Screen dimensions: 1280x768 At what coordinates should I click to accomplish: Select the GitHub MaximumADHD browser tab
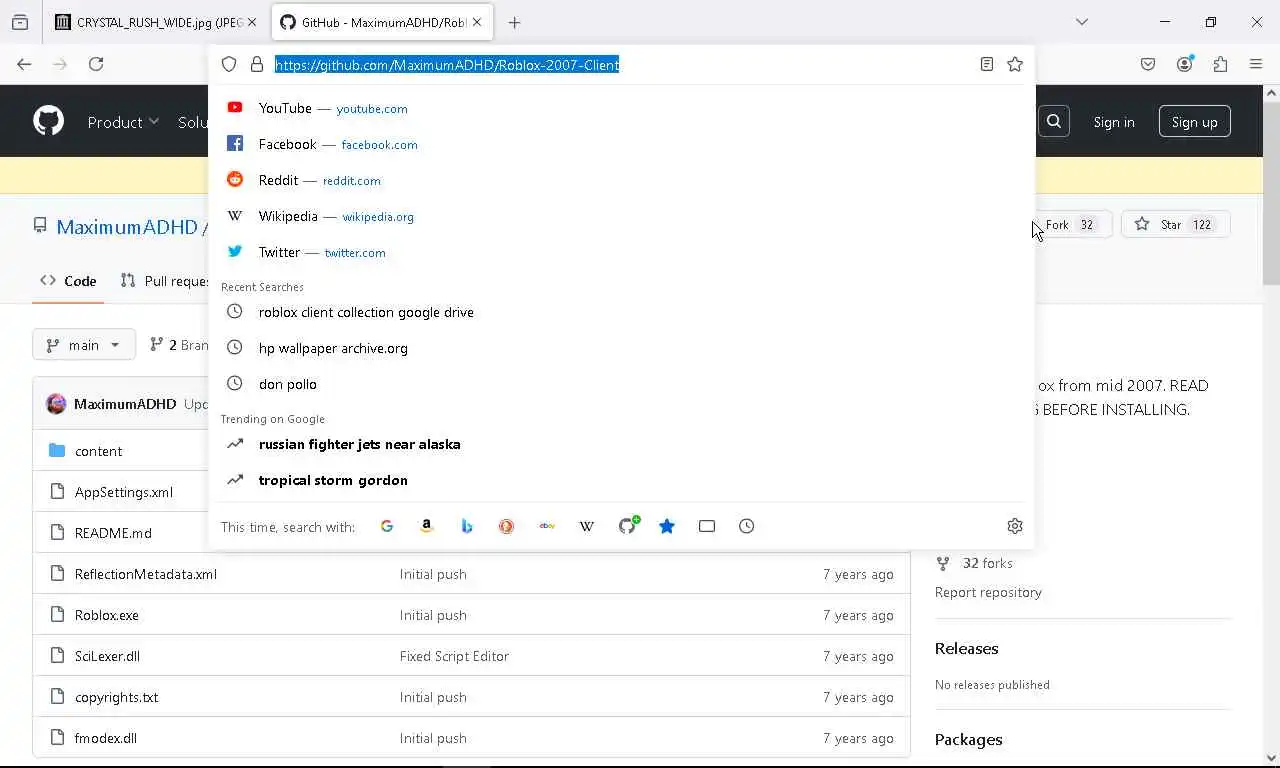(x=382, y=22)
